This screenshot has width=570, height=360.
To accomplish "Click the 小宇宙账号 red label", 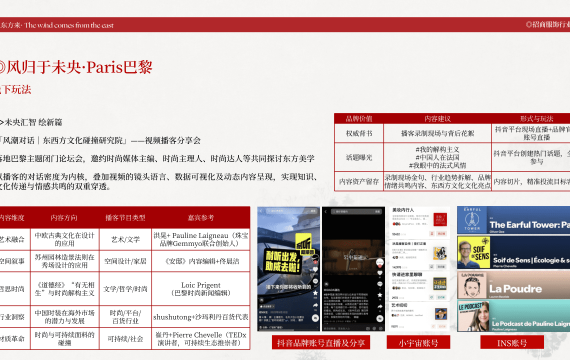I will tap(418, 343).
